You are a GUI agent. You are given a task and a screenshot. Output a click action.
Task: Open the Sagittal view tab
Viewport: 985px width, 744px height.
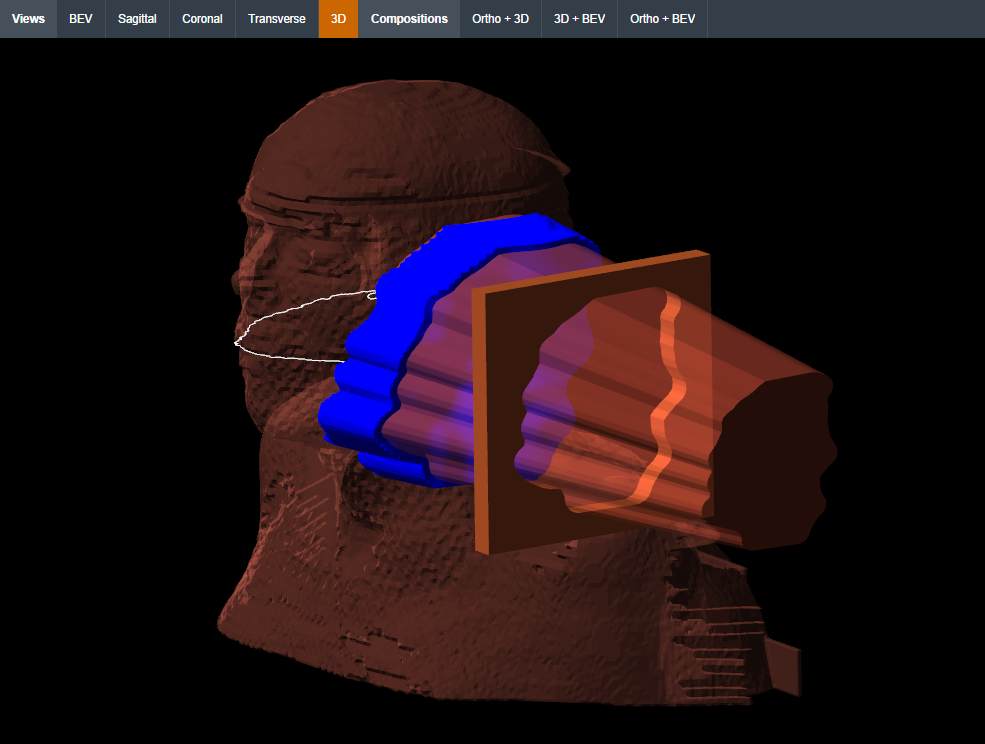137,19
